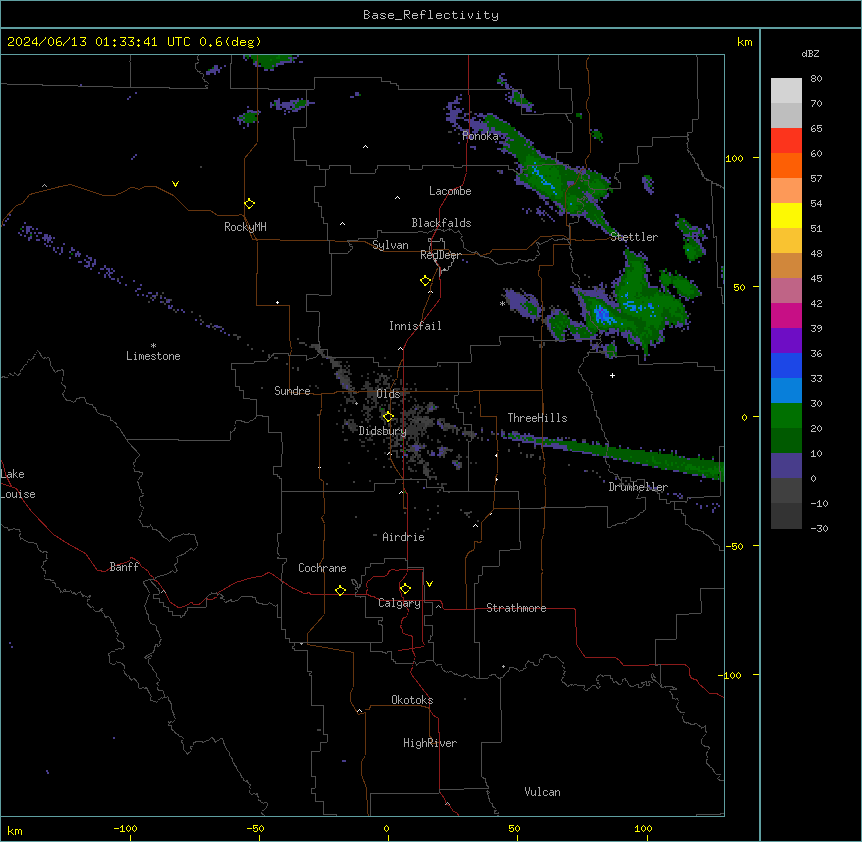Click the Calgary city label
This screenshot has height=842, width=862.
[399, 603]
